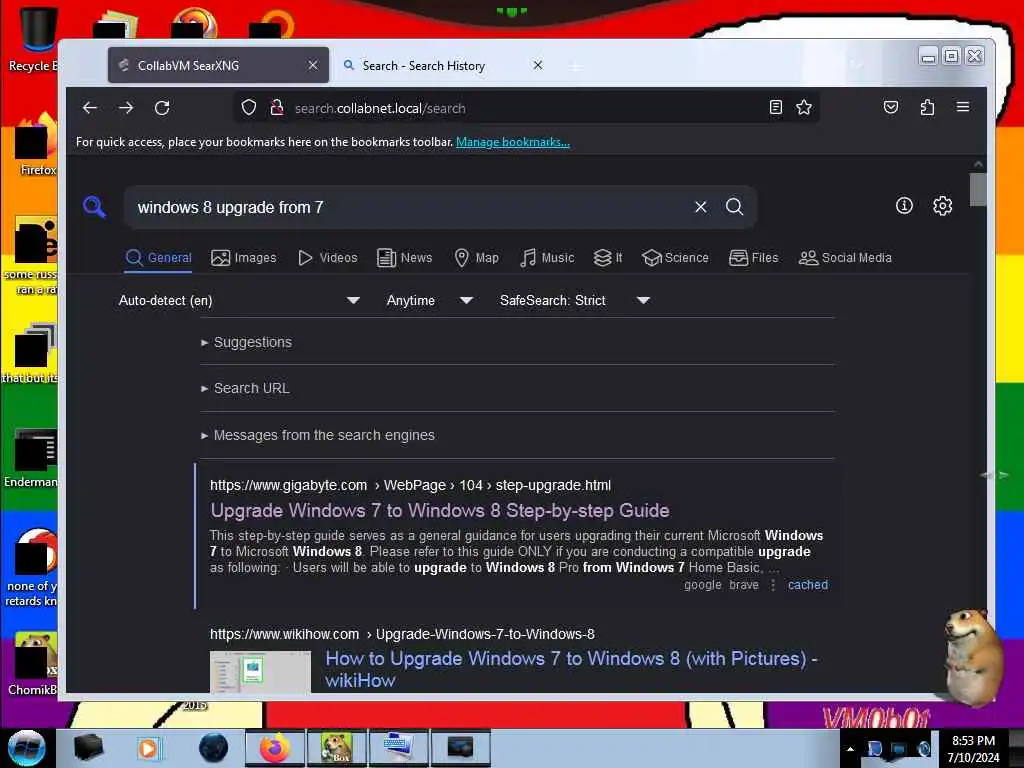Open the SafeSearch: Strict dropdown

tap(575, 300)
